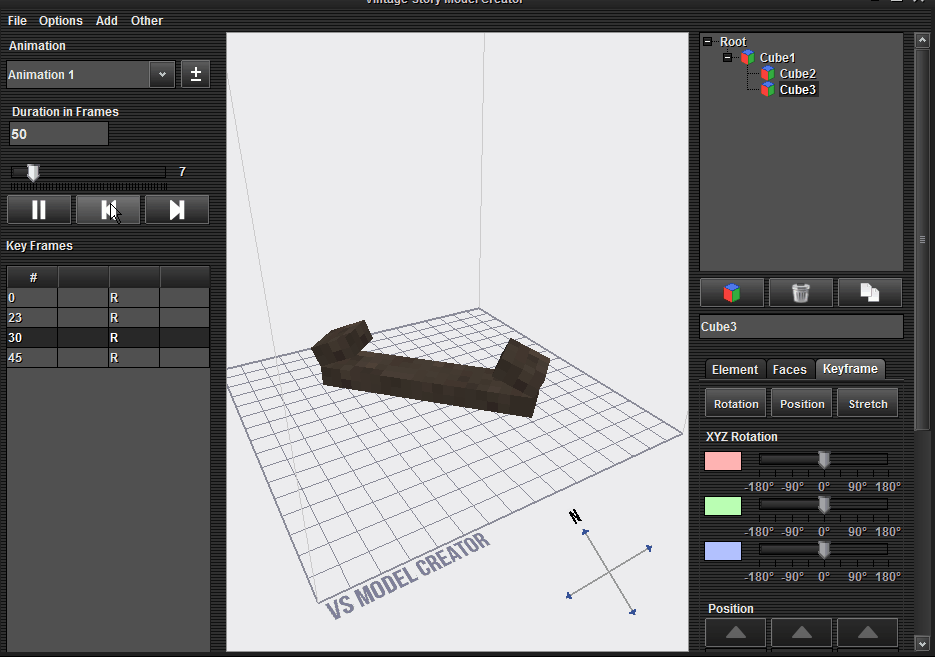Image resolution: width=935 pixels, height=657 pixels.
Task: Collapse the Cube1 tree node
Action: click(x=728, y=58)
